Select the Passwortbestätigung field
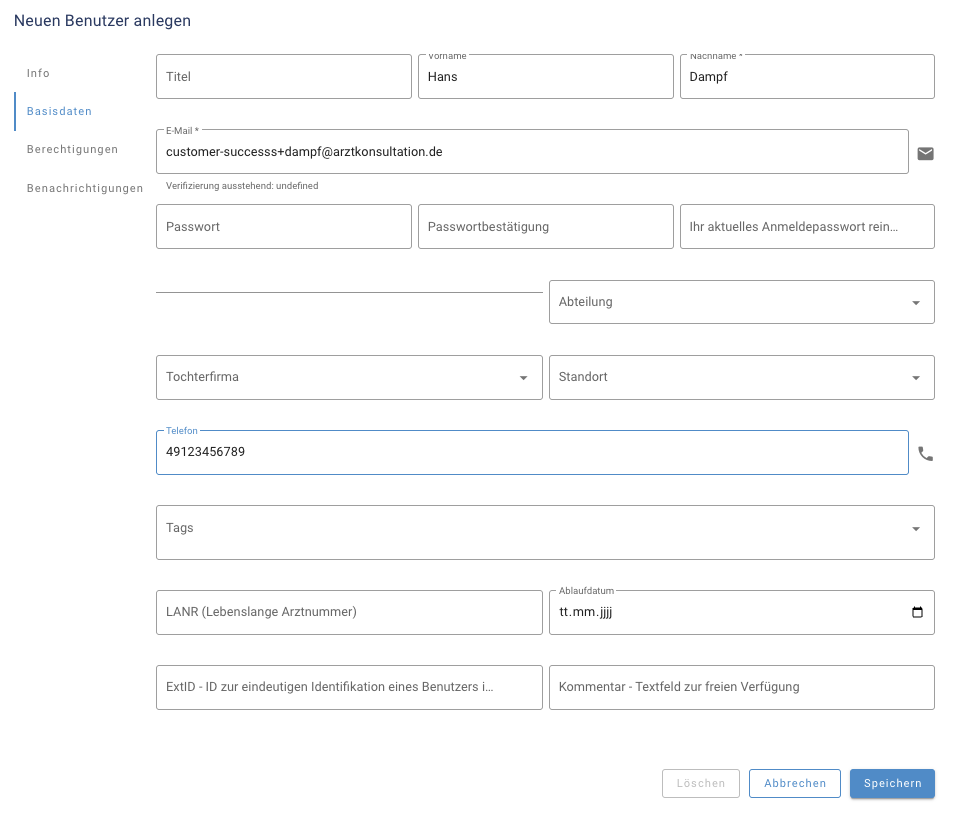This screenshot has height=815, width=953. click(x=545, y=227)
